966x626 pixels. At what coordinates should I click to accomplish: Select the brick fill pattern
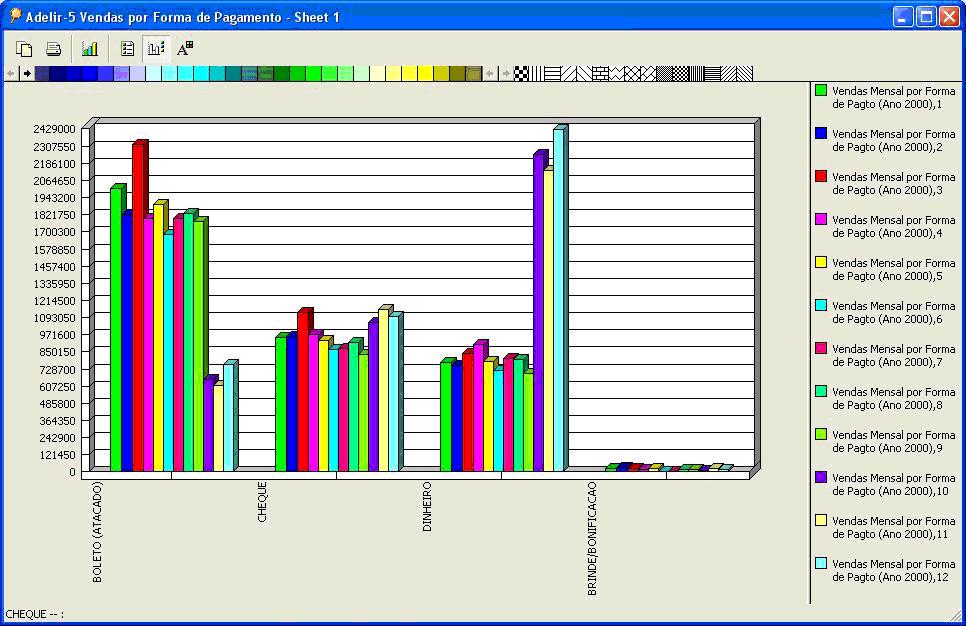coord(600,73)
